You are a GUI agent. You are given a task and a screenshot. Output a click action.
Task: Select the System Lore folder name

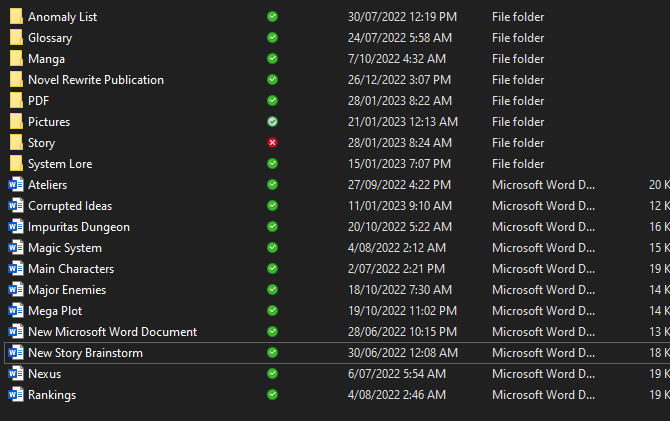pos(60,164)
